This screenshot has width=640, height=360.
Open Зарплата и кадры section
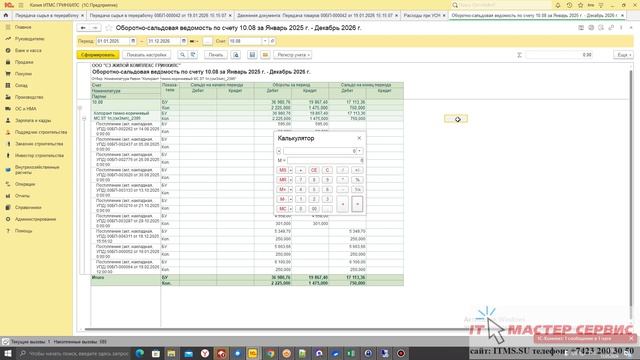click(33, 120)
